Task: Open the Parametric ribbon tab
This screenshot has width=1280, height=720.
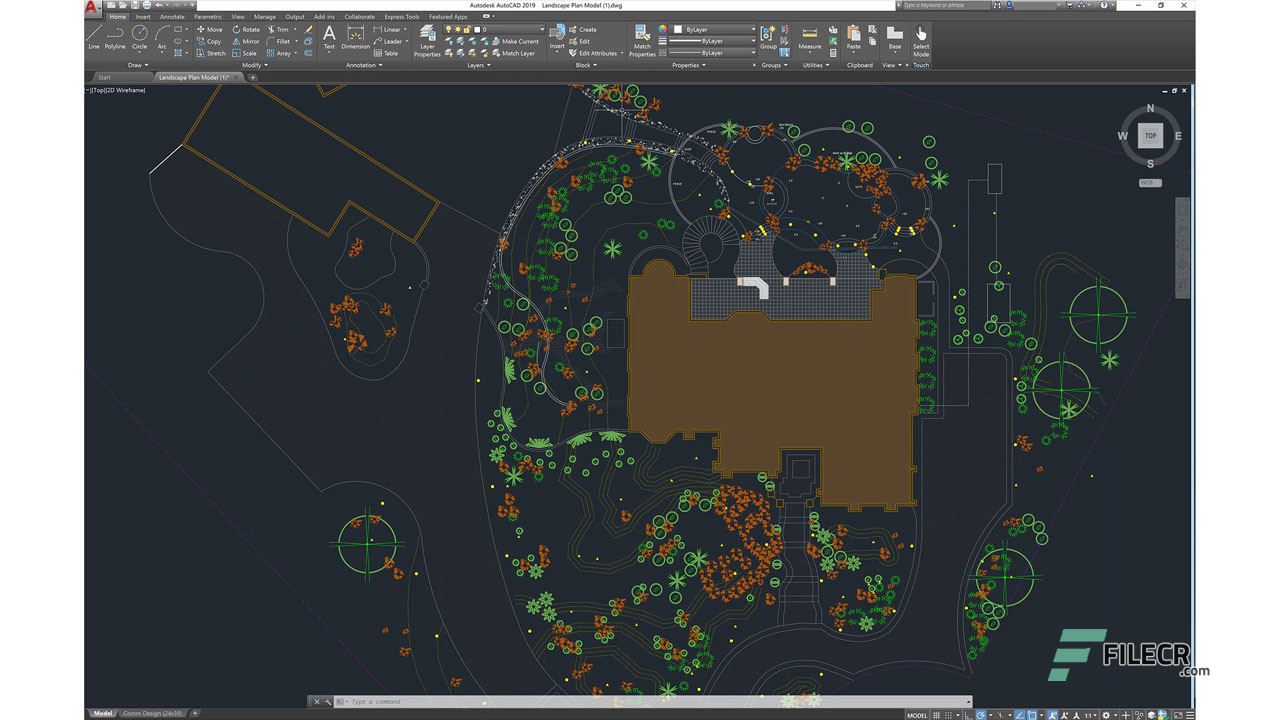Action: [x=208, y=17]
